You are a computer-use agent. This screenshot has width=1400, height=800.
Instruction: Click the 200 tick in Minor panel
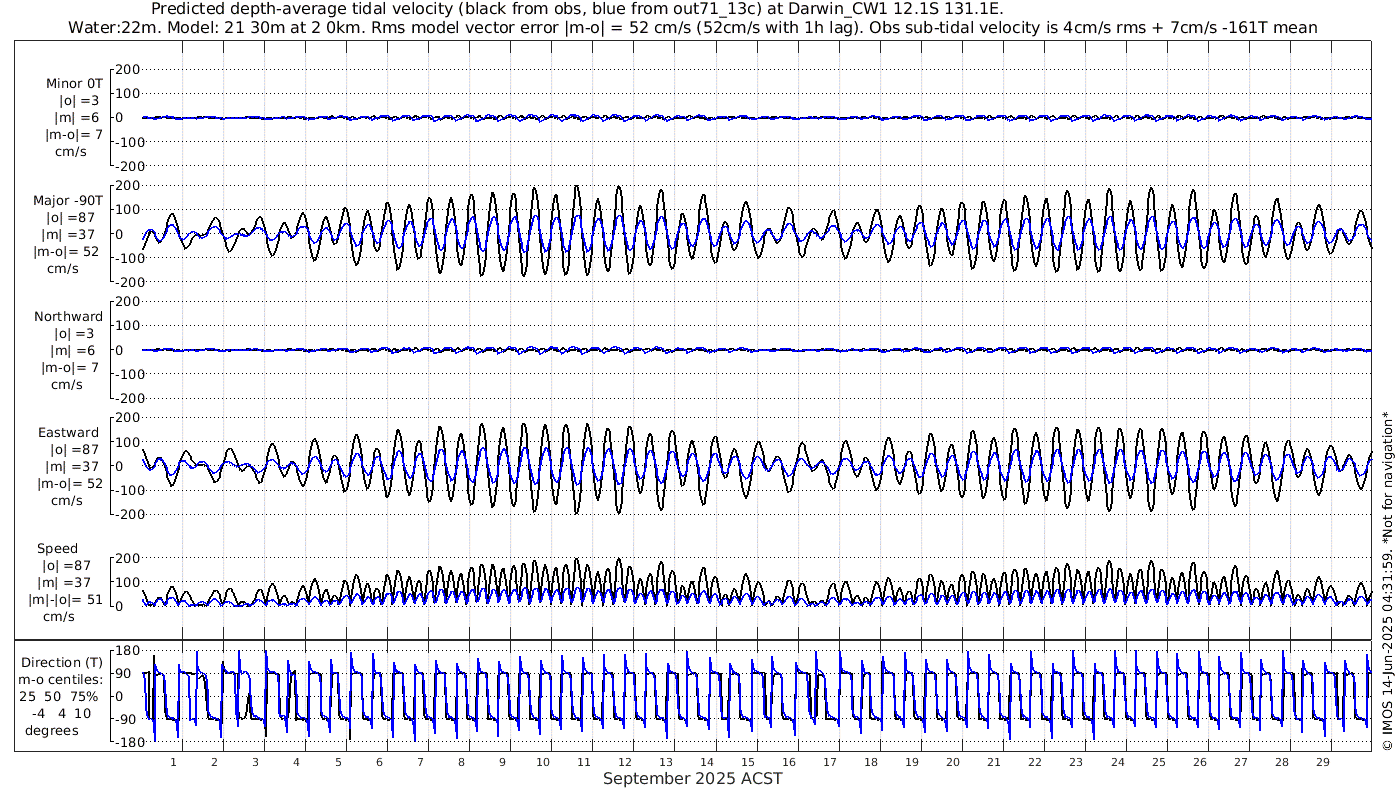click(x=128, y=70)
